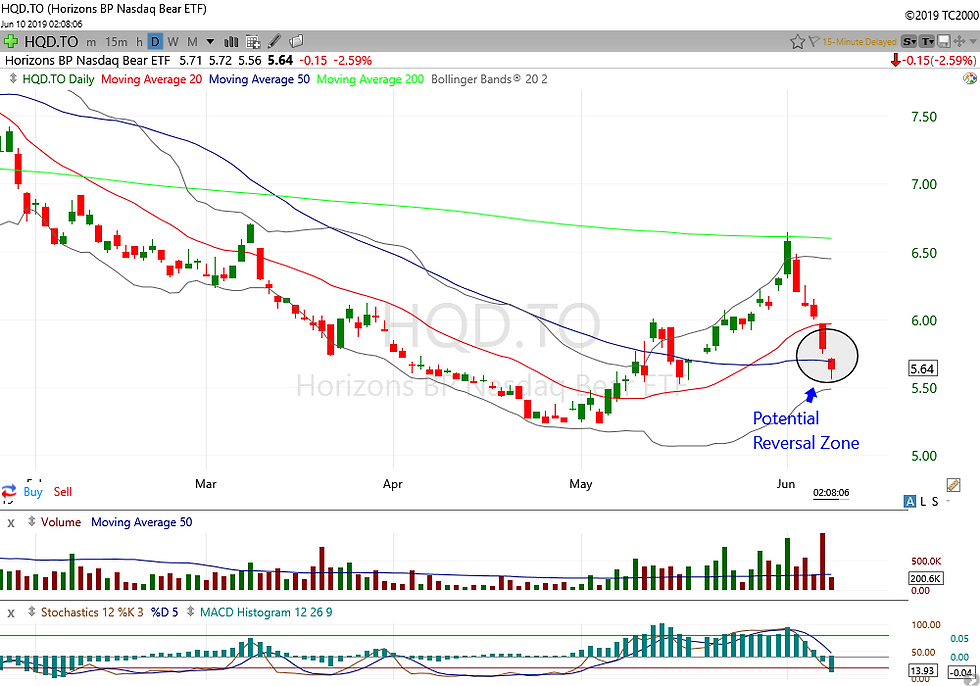Click the Buy link
Viewport: 980px width, 686px height.
[32, 492]
